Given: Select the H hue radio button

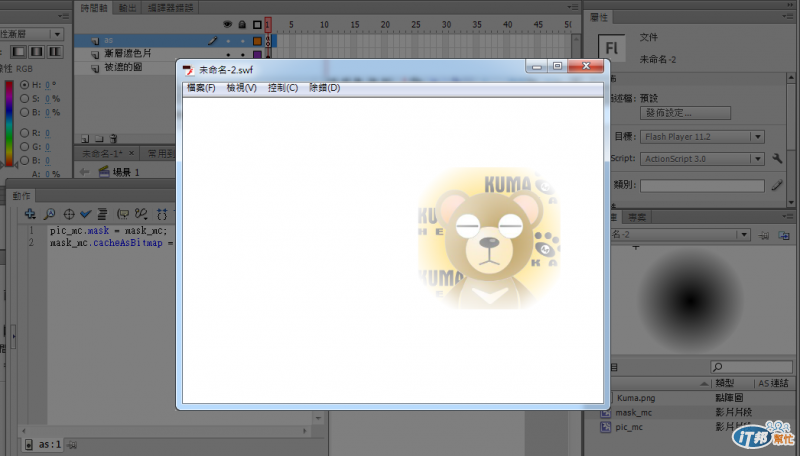Looking at the screenshot, I should [x=24, y=85].
